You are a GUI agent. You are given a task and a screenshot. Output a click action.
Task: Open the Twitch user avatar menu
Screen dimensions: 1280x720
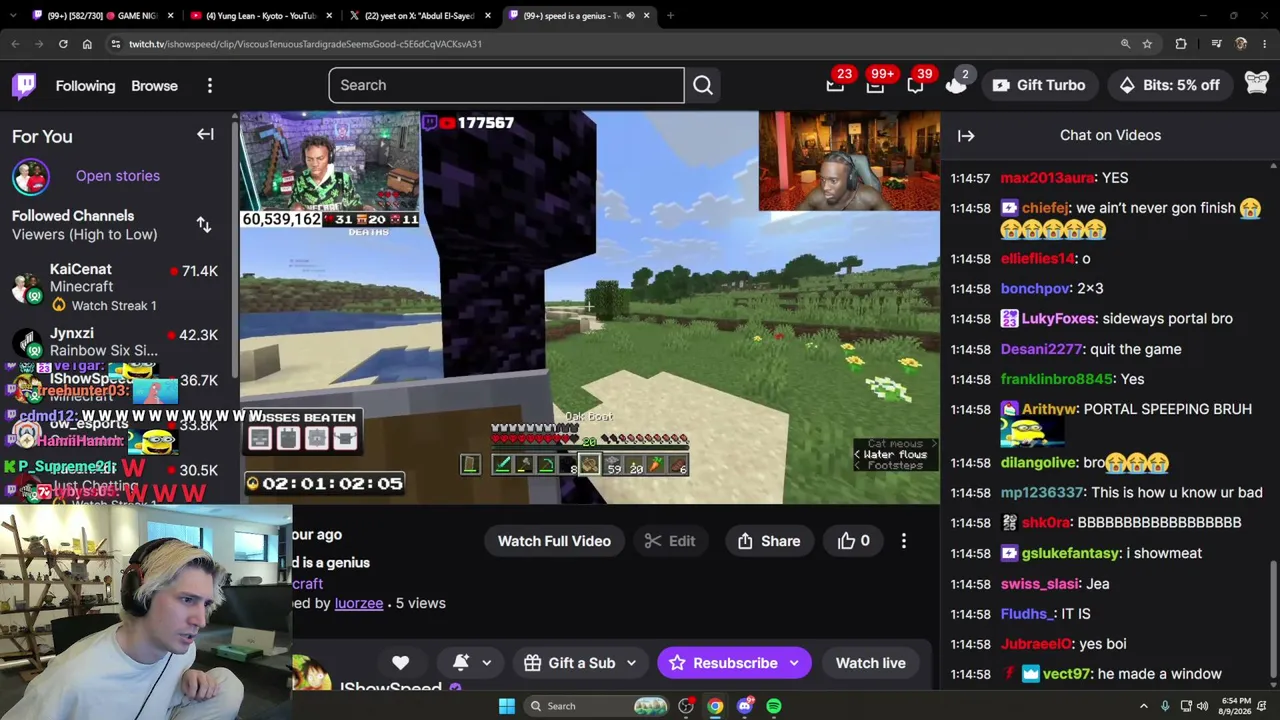pos(1256,85)
